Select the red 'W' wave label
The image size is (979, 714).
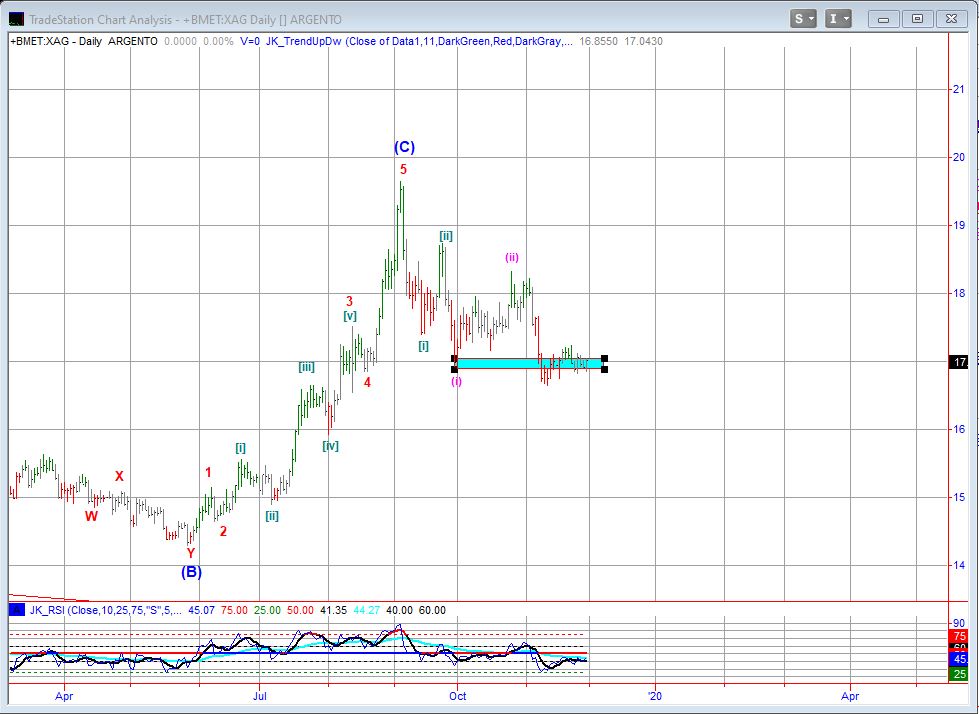pyautogui.click(x=91, y=516)
